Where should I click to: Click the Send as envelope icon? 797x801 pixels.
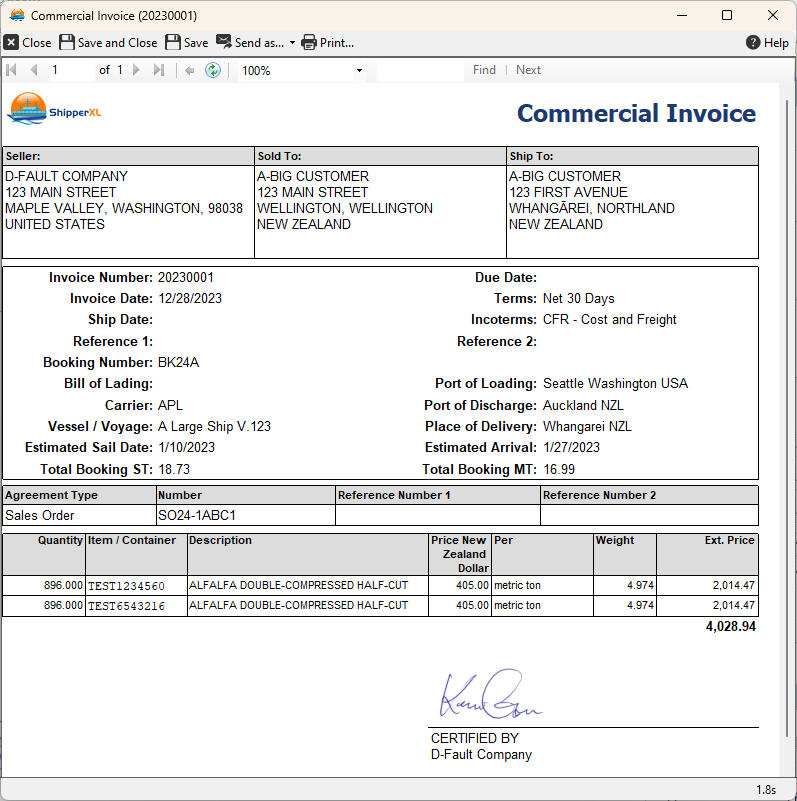click(x=224, y=42)
